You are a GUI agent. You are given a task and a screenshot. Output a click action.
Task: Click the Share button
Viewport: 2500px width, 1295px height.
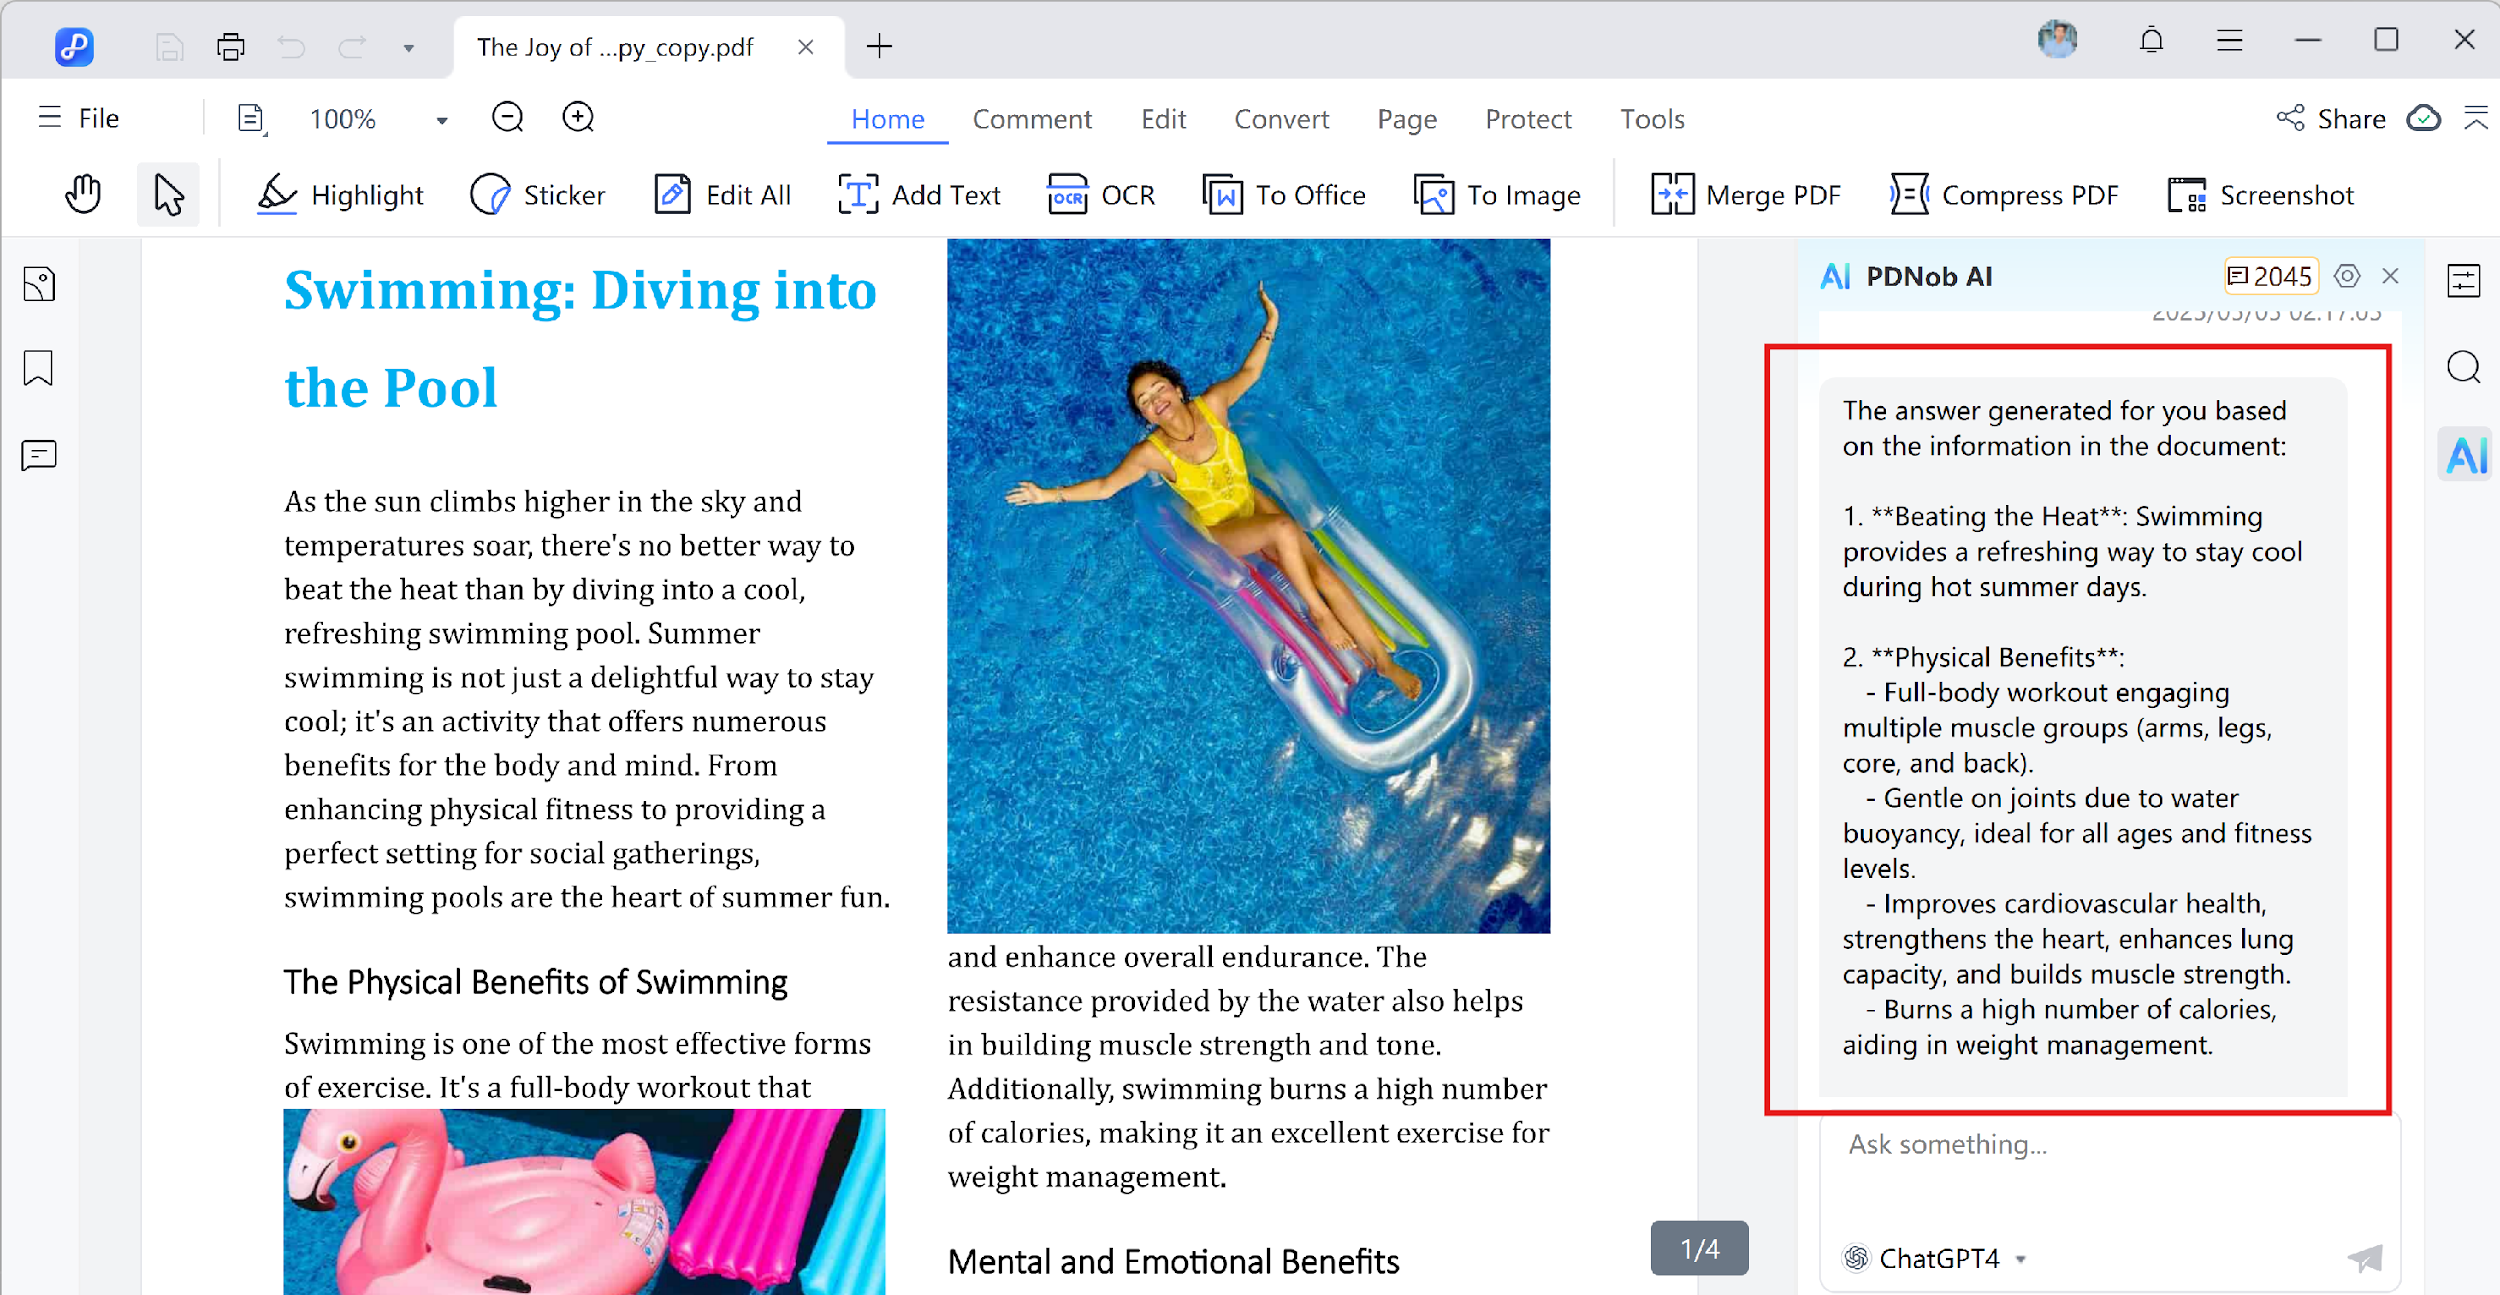click(2331, 118)
